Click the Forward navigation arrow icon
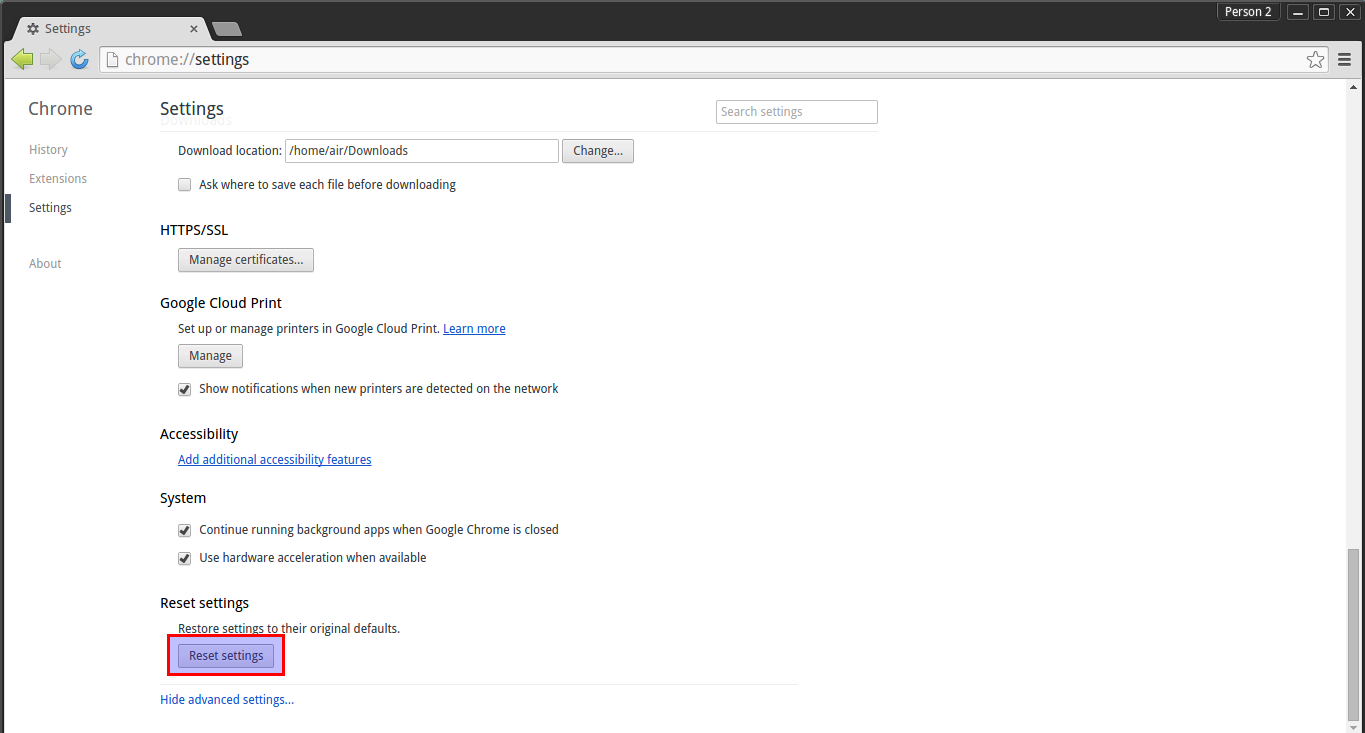This screenshot has height=733, width=1365. click(x=50, y=60)
